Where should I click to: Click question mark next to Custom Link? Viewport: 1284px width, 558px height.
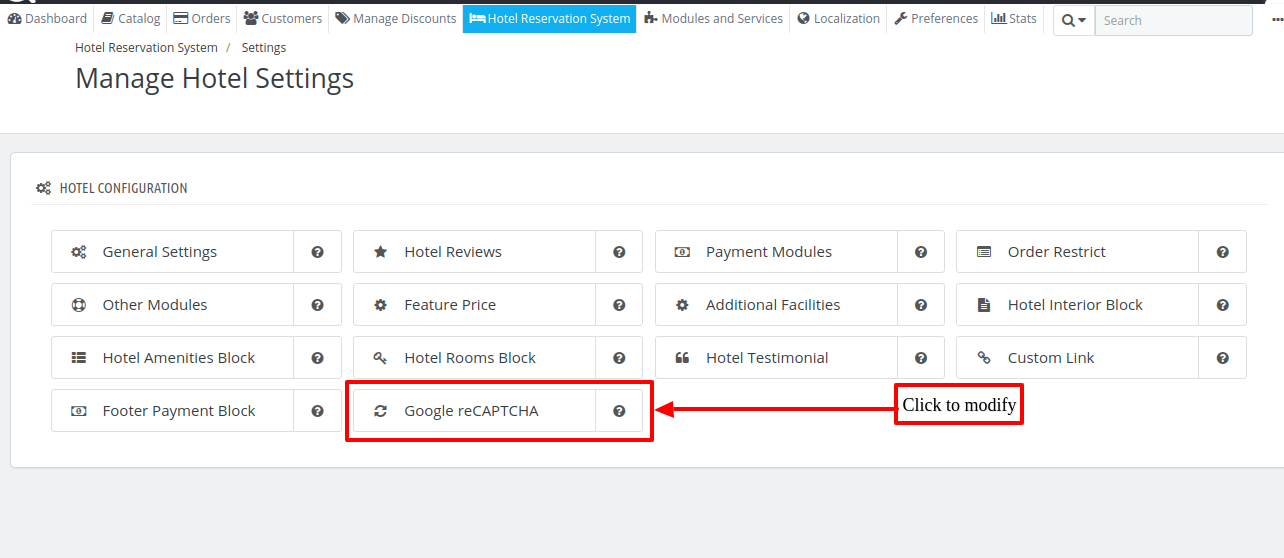point(1222,358)
